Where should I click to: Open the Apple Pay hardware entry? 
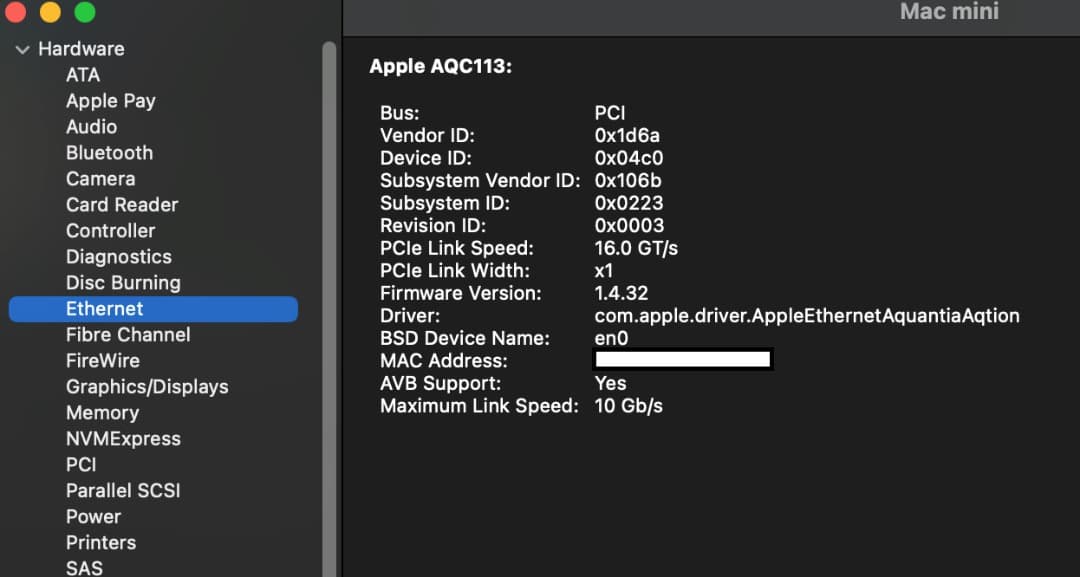click(110, 100)
